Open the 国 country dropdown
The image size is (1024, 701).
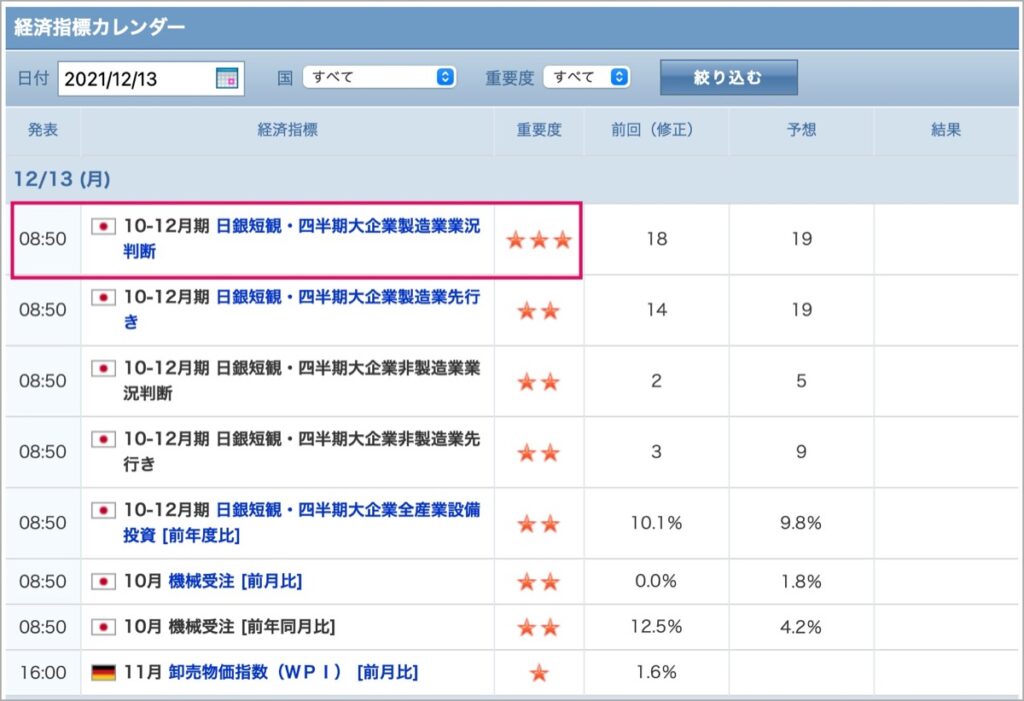(x=379, y=77)
